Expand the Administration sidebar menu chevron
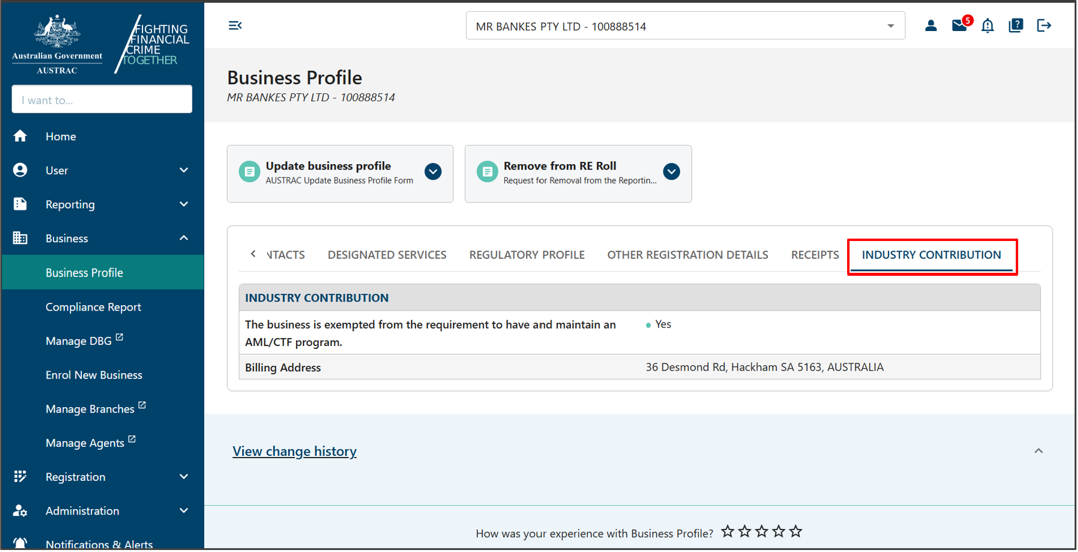The height and width of the screenshot is (552, 1078). pos(184,511)
